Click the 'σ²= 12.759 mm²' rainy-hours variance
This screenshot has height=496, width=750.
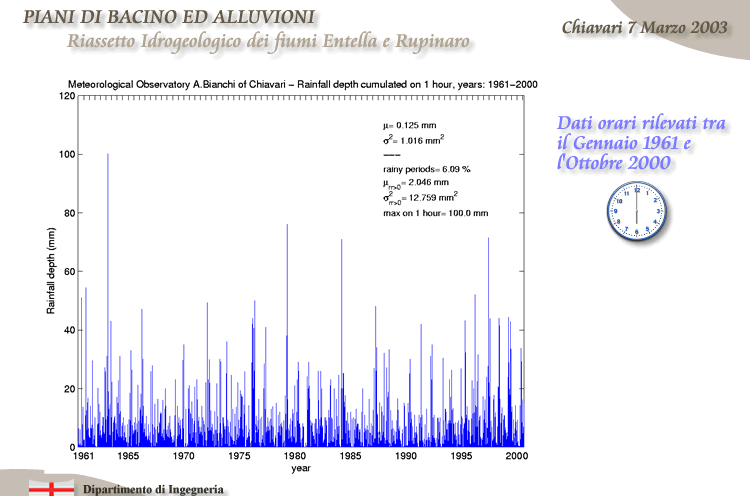[420, 198]
